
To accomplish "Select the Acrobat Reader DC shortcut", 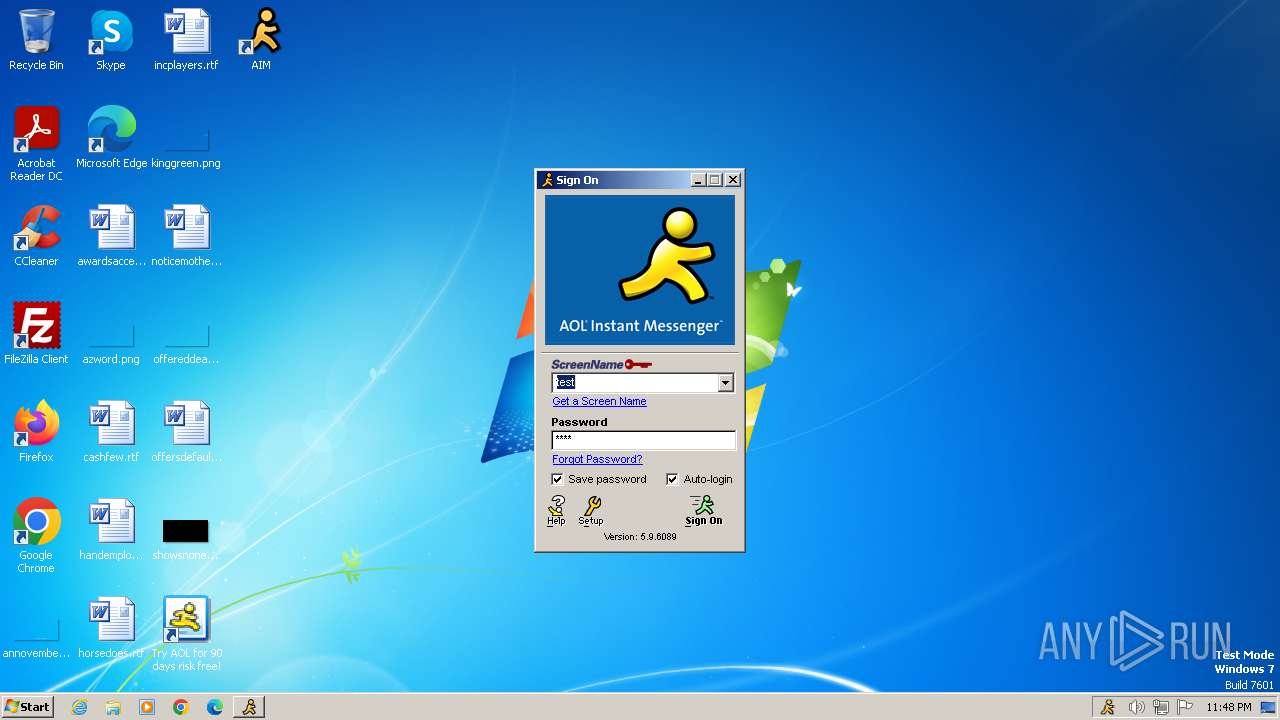I will click(36, 144).
